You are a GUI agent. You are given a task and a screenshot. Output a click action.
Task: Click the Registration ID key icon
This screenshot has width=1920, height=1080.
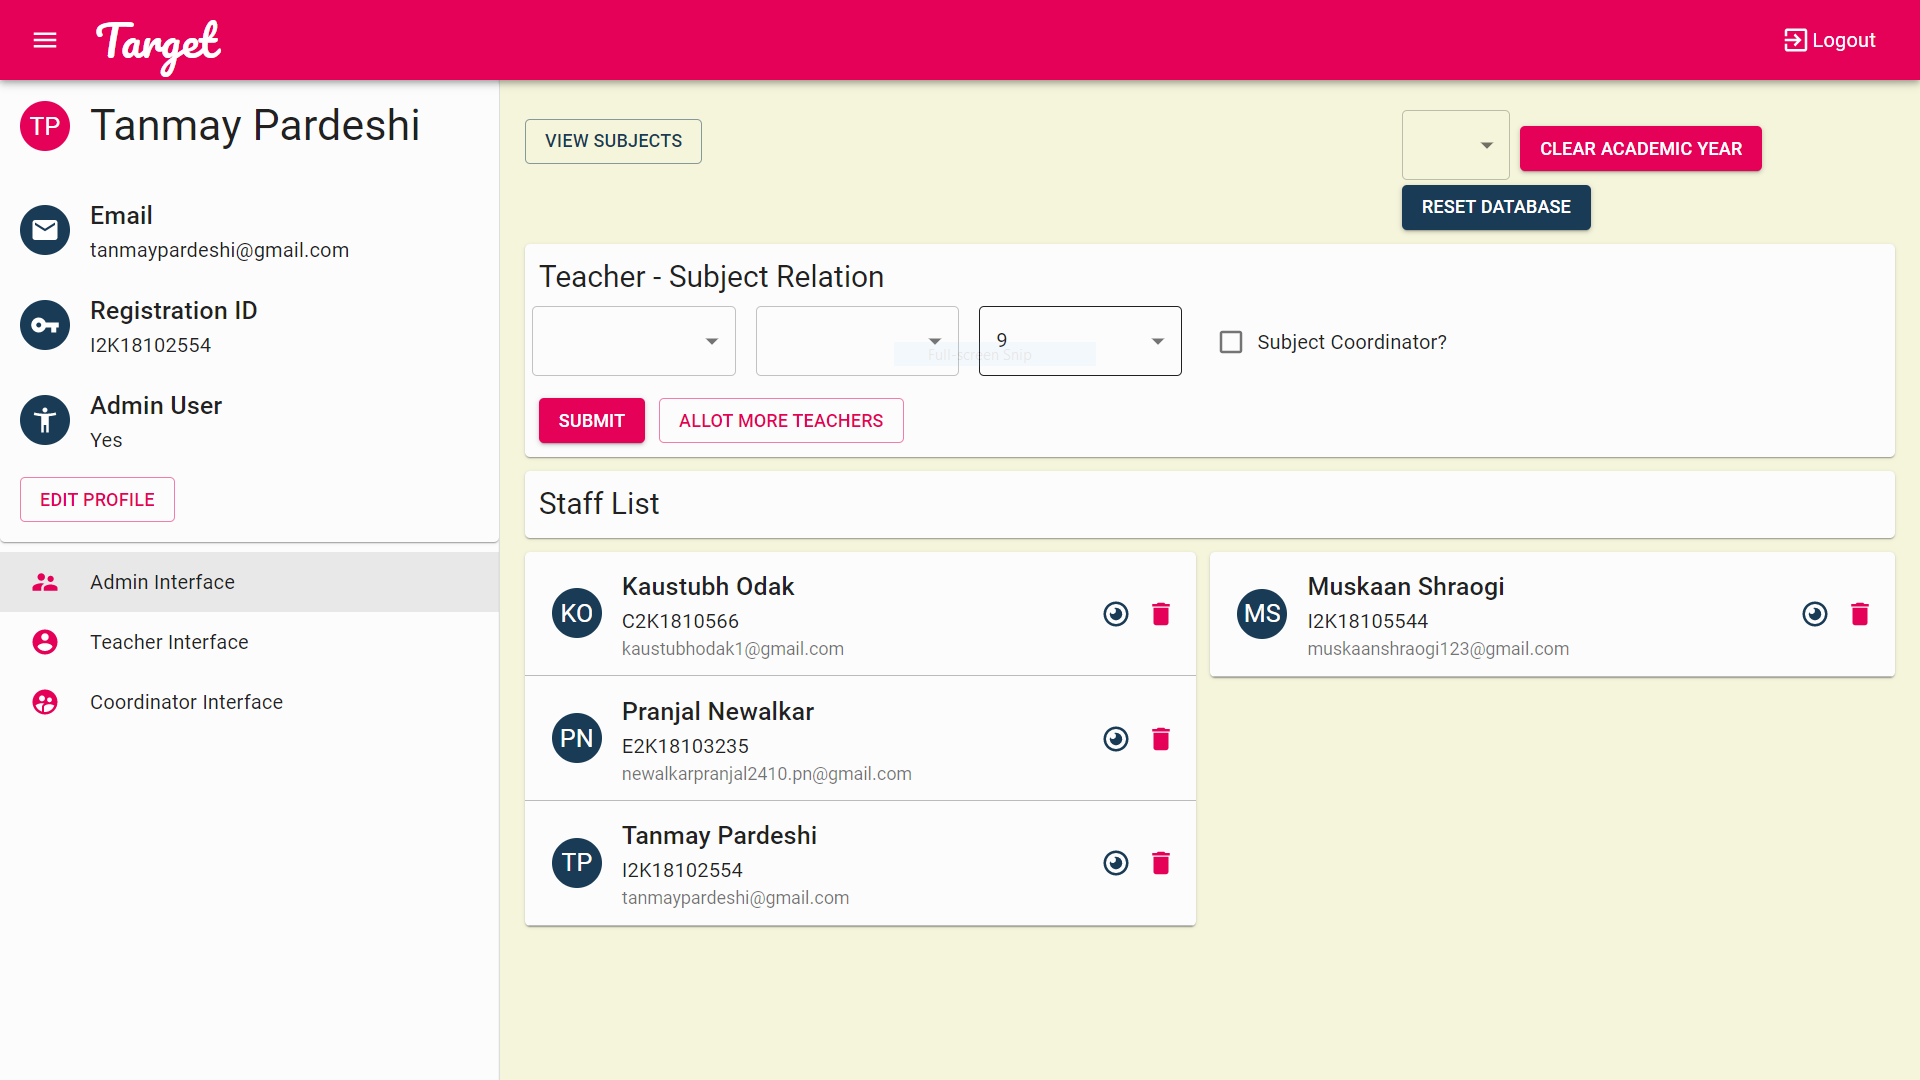tap(45, 325)
